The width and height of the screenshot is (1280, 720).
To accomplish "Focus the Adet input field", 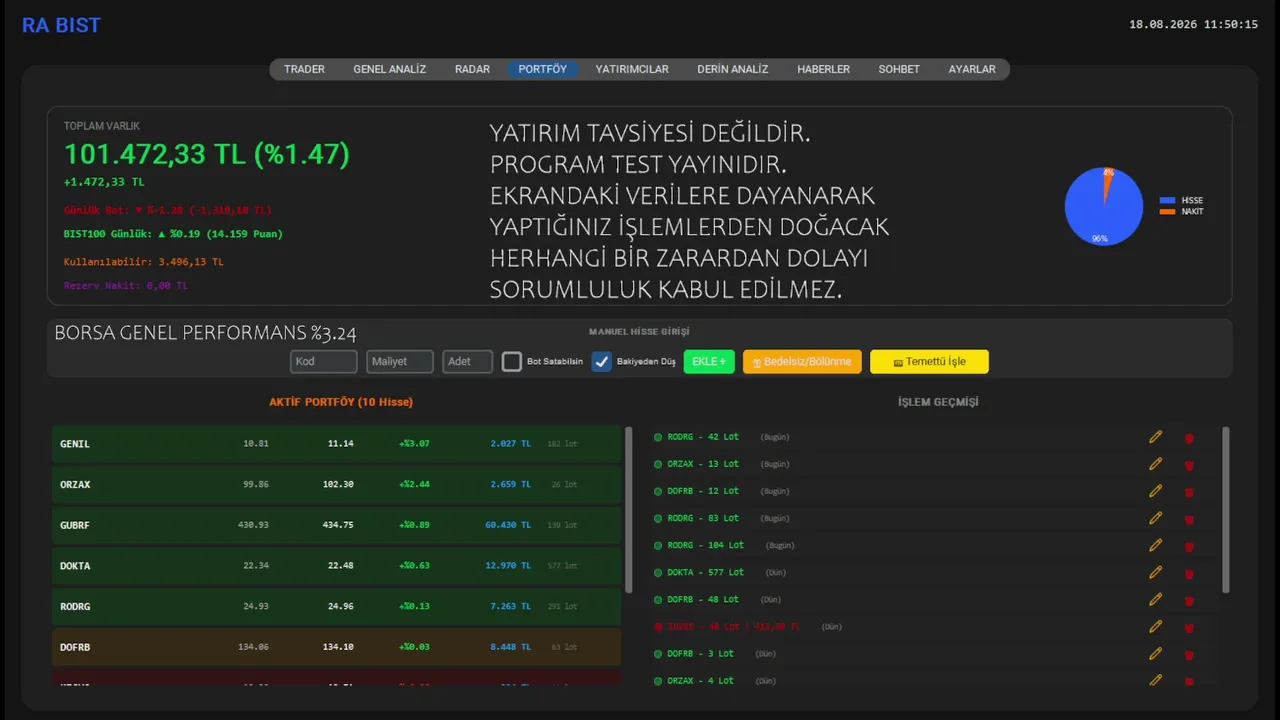I will (468, 361).
